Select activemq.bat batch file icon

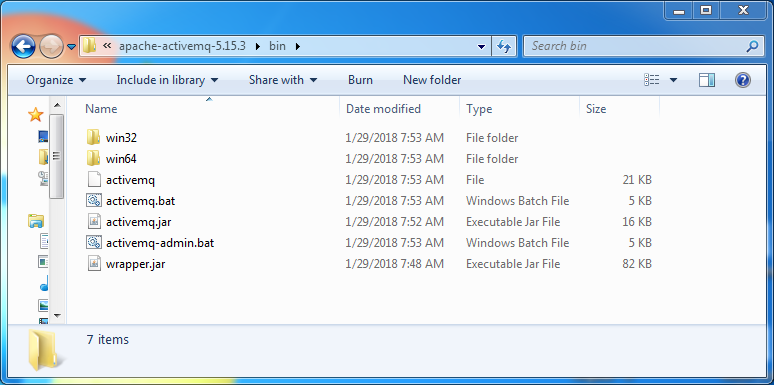tap(94, 201)
